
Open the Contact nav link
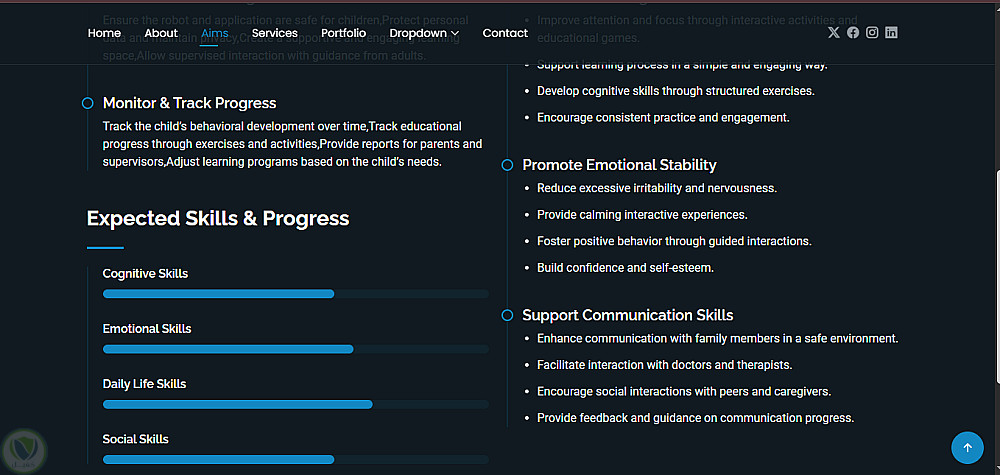[505, 33]
